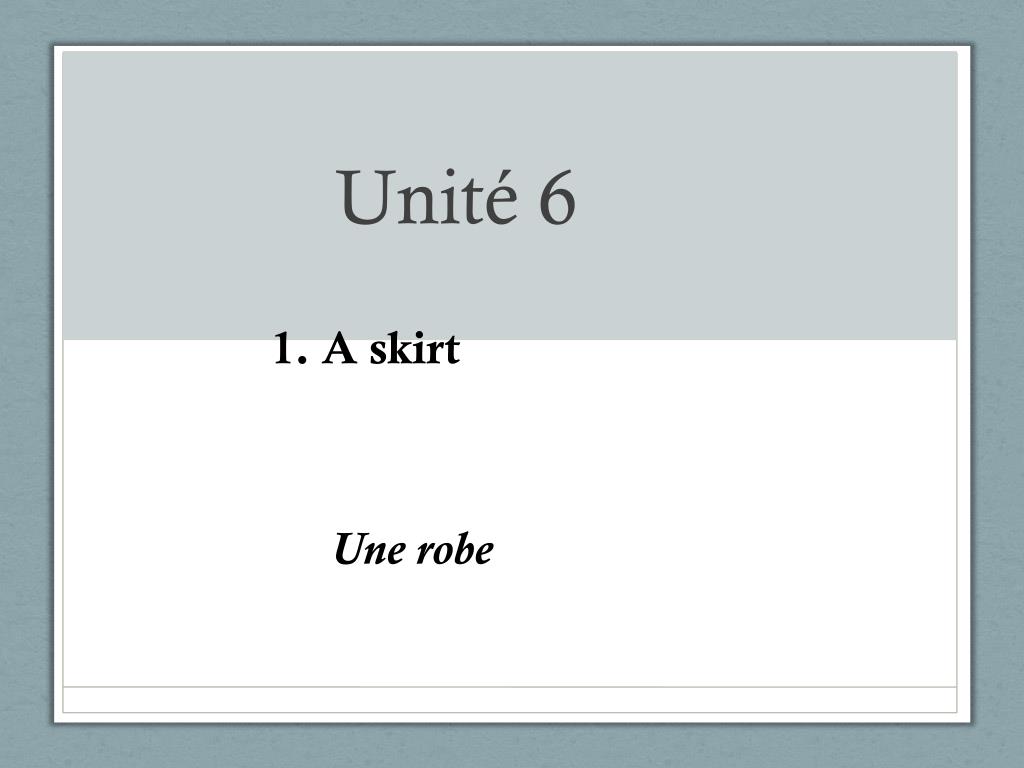Click the number '6' in the title
The height and width of the screenshot is (768, 1024).
point(557,199)
